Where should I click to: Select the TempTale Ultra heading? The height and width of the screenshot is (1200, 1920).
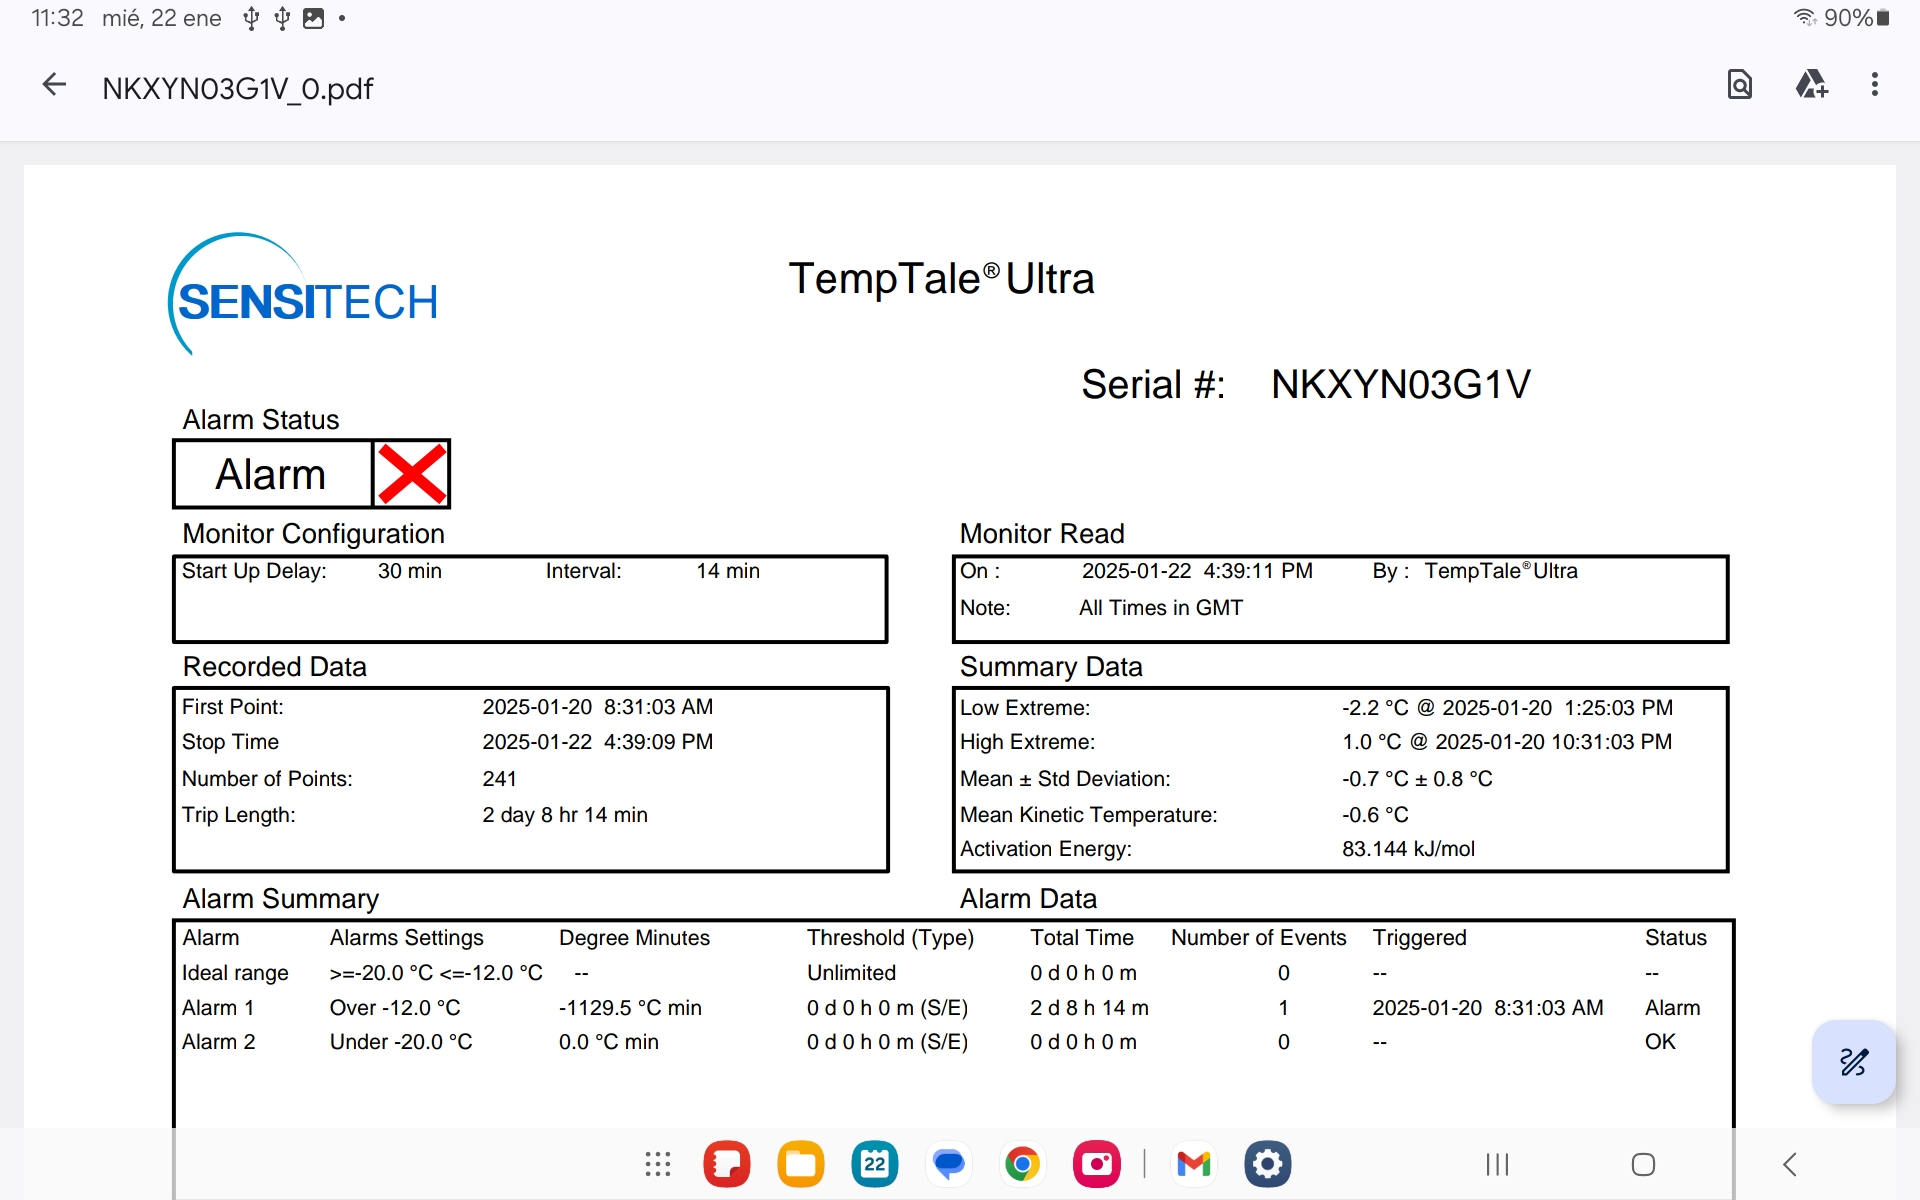pyautogui.click(x=941, y=279)
